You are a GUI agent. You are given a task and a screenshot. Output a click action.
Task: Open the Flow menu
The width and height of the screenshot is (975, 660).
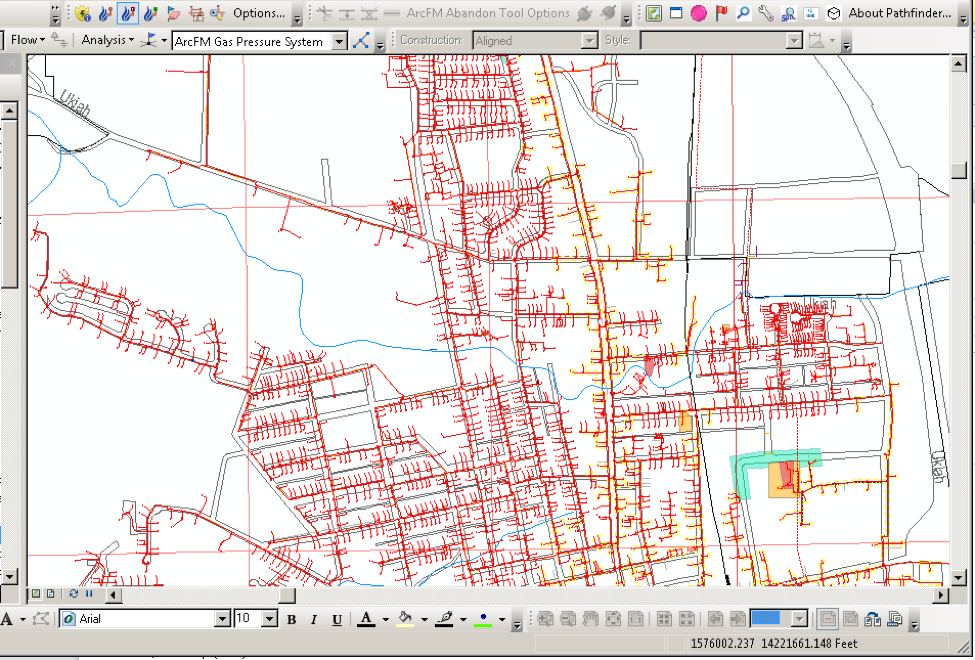click(x=27, y=40)
